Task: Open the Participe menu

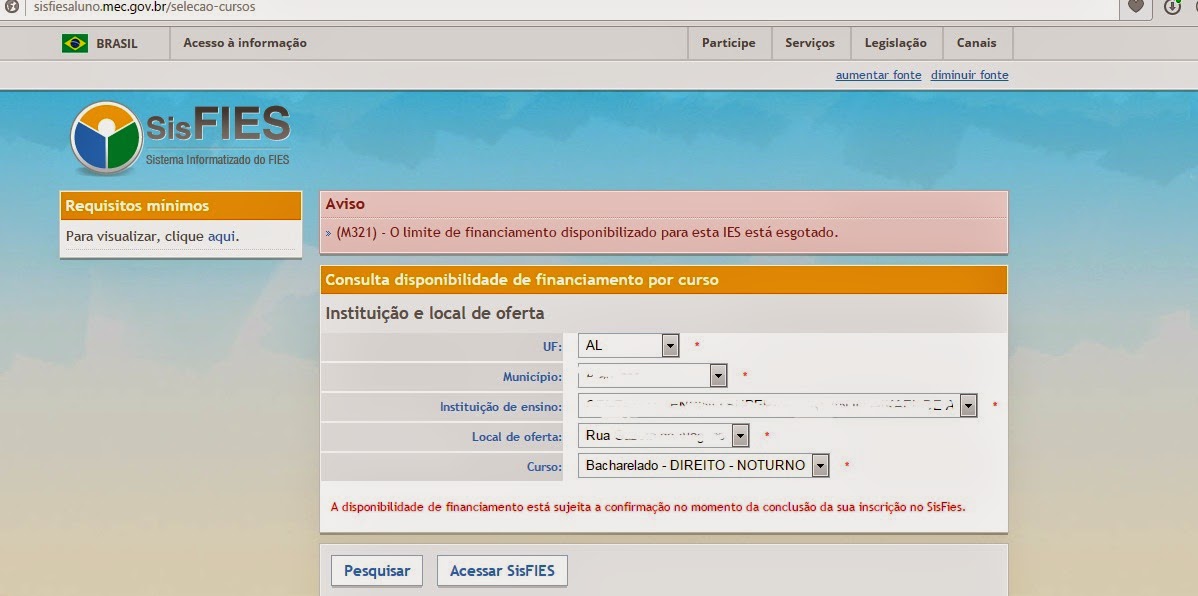Action: tap(729, 43)
